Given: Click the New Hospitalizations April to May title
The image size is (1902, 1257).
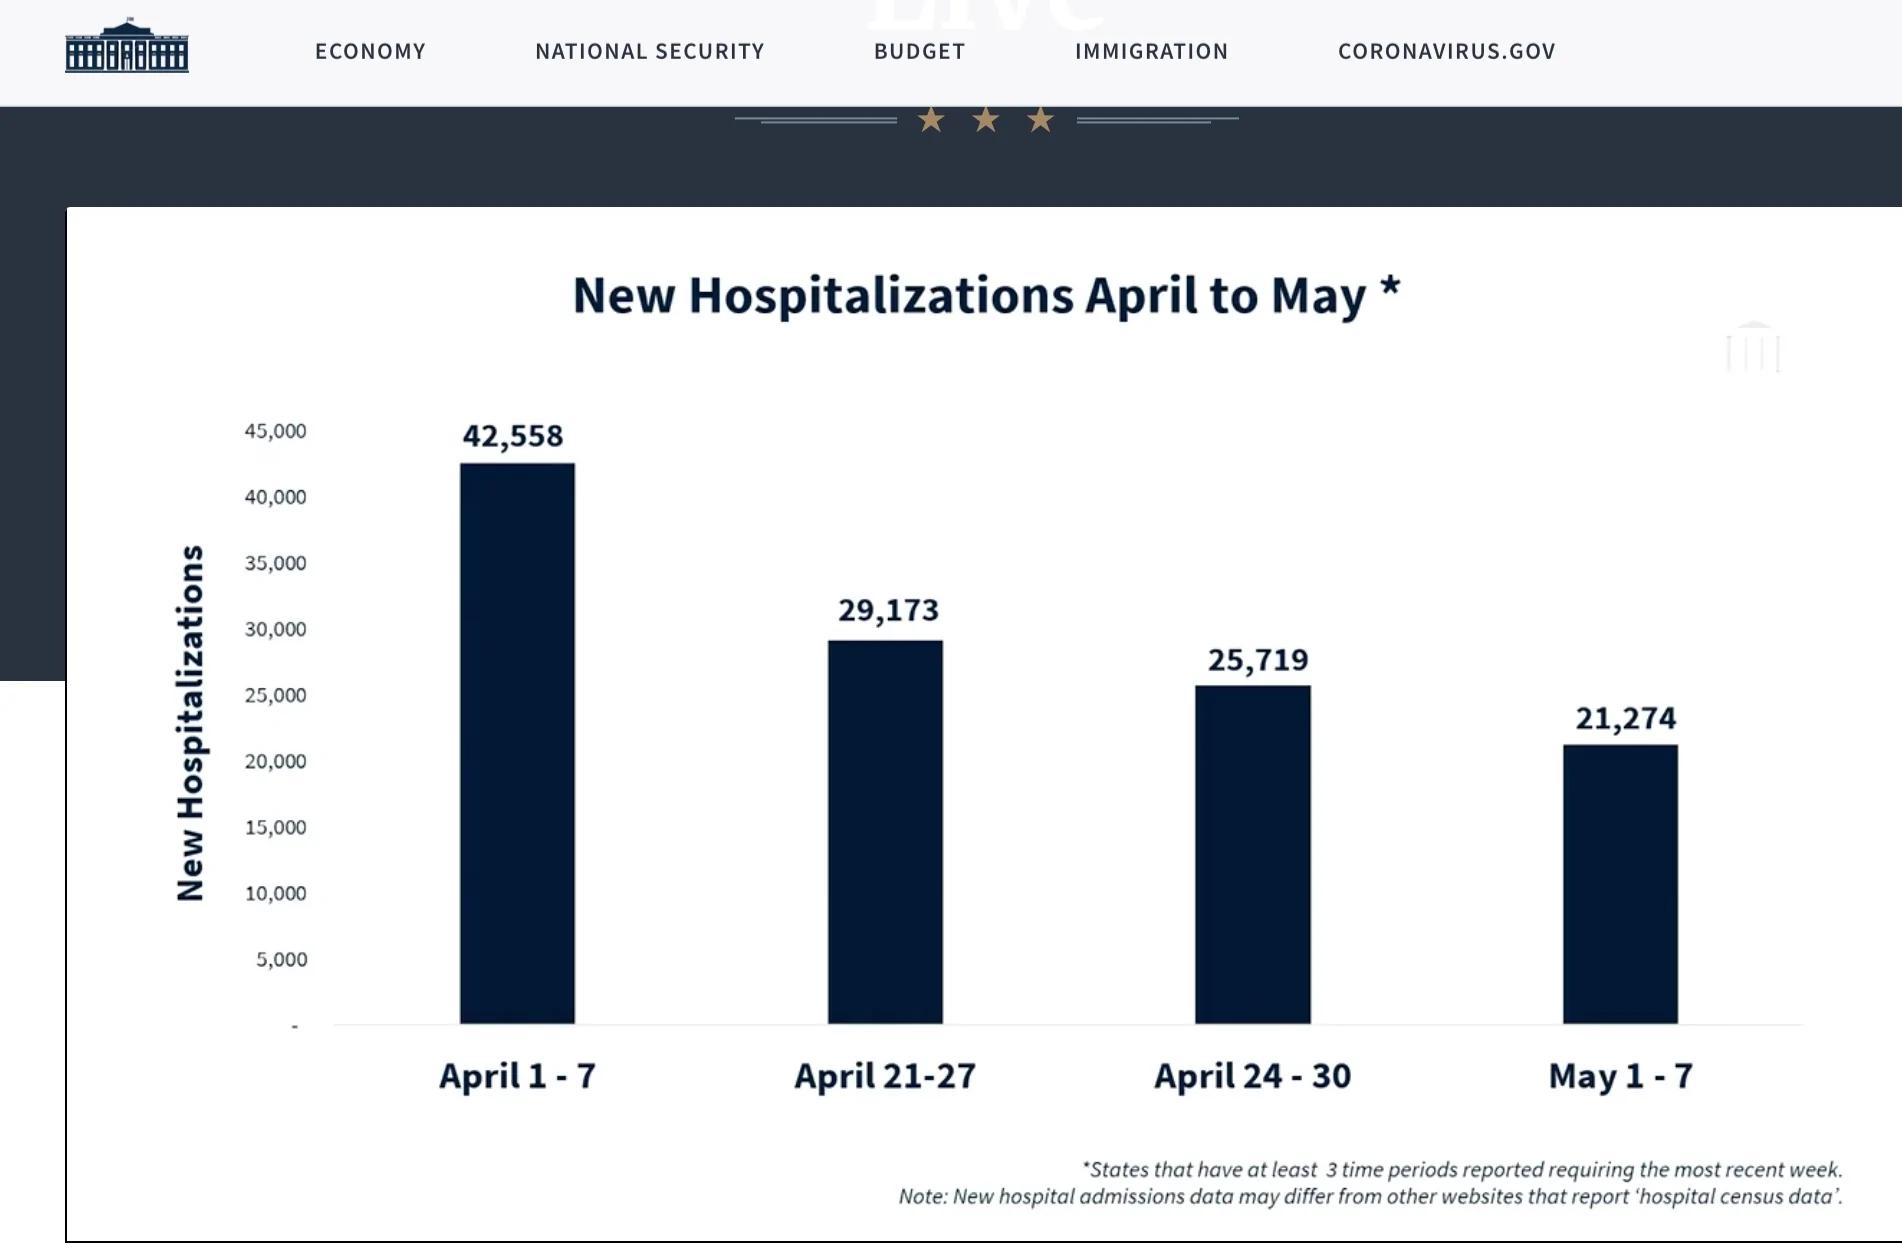Looking at the screenshot, I should click(986, 296).
